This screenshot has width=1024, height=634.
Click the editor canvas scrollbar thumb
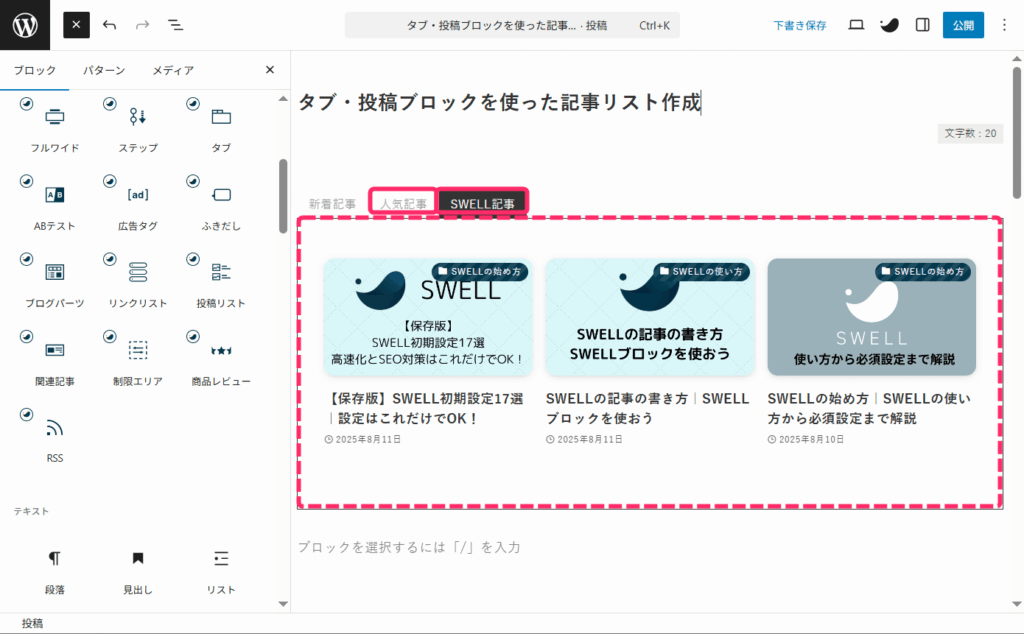point(1017,132)
